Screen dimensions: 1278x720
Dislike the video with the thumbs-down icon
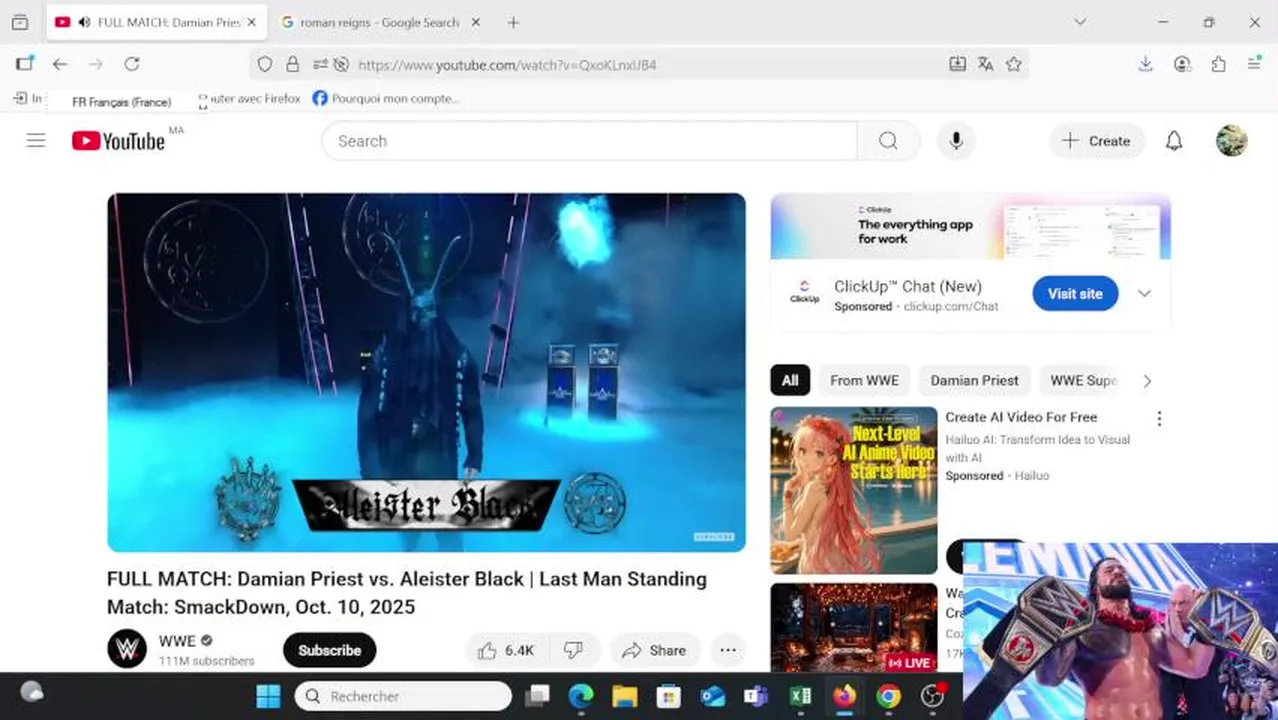pyautogui.click(x=573, y=650)
